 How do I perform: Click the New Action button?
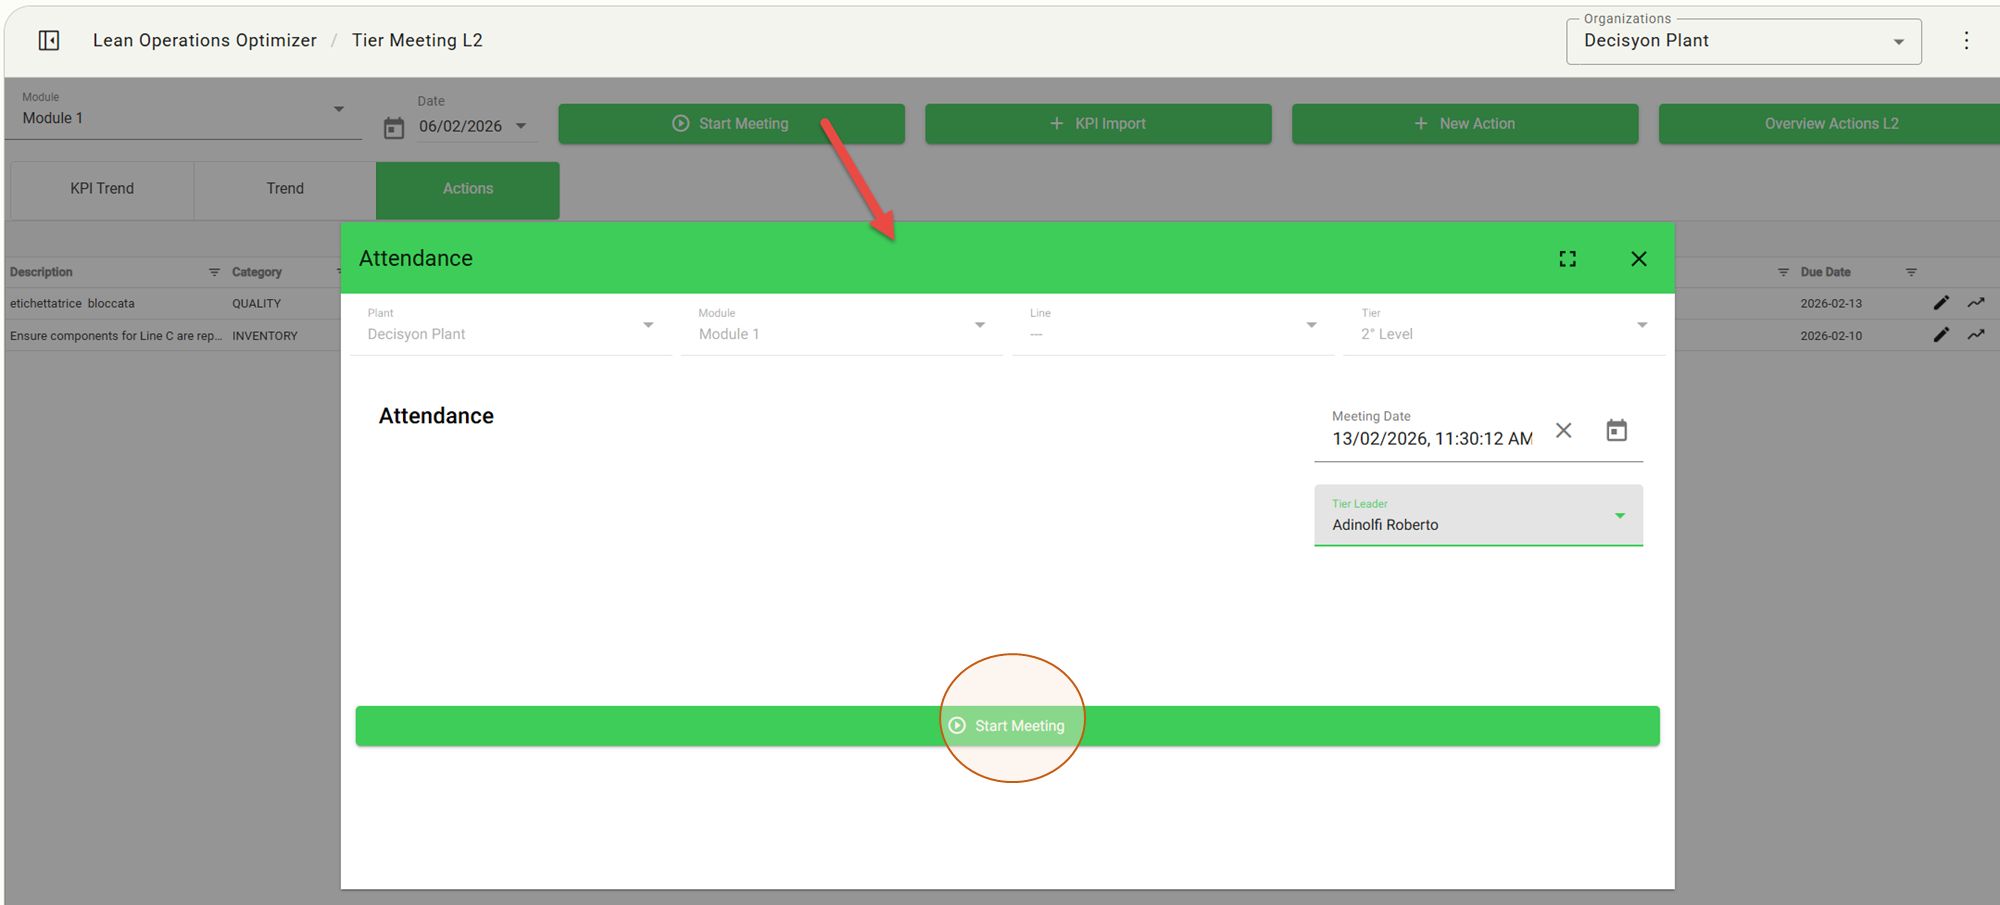point(1464,124)
